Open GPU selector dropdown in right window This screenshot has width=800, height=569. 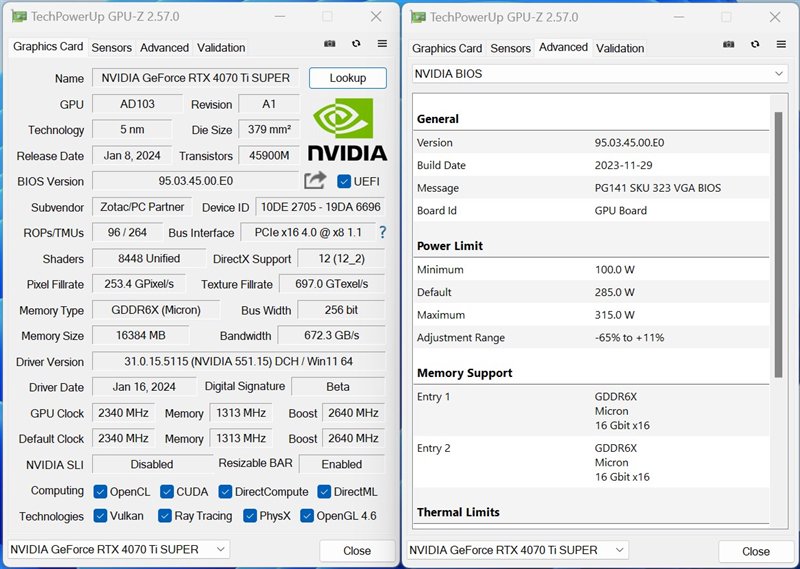point(518,550)
